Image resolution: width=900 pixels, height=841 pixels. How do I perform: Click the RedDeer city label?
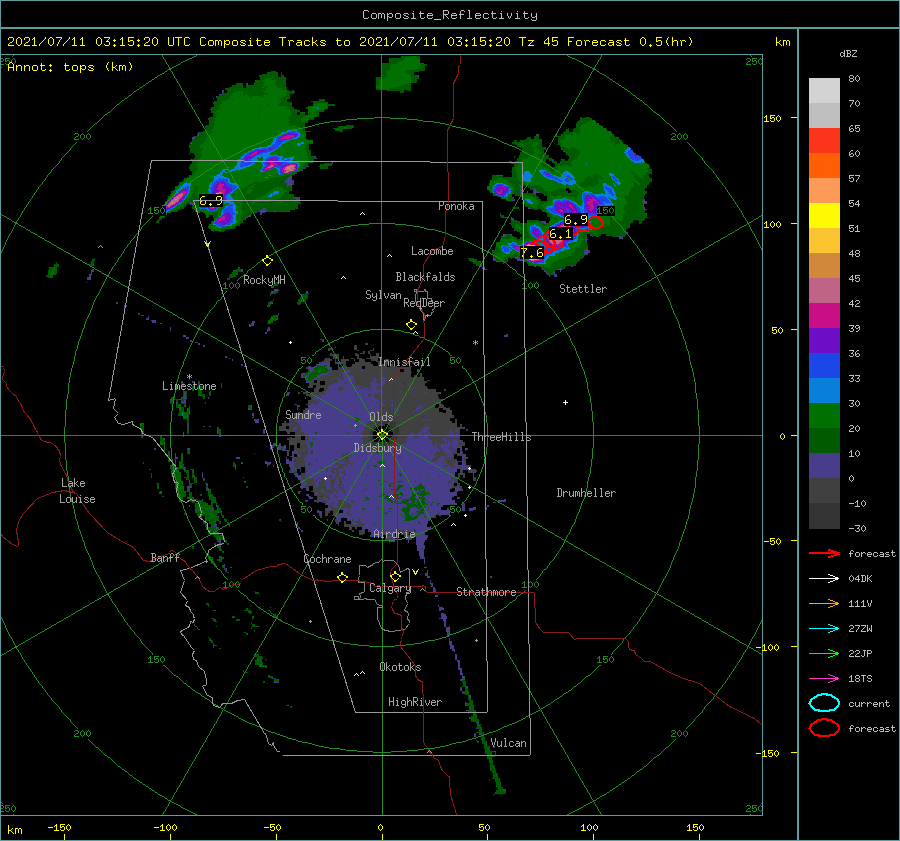[424, 303]
